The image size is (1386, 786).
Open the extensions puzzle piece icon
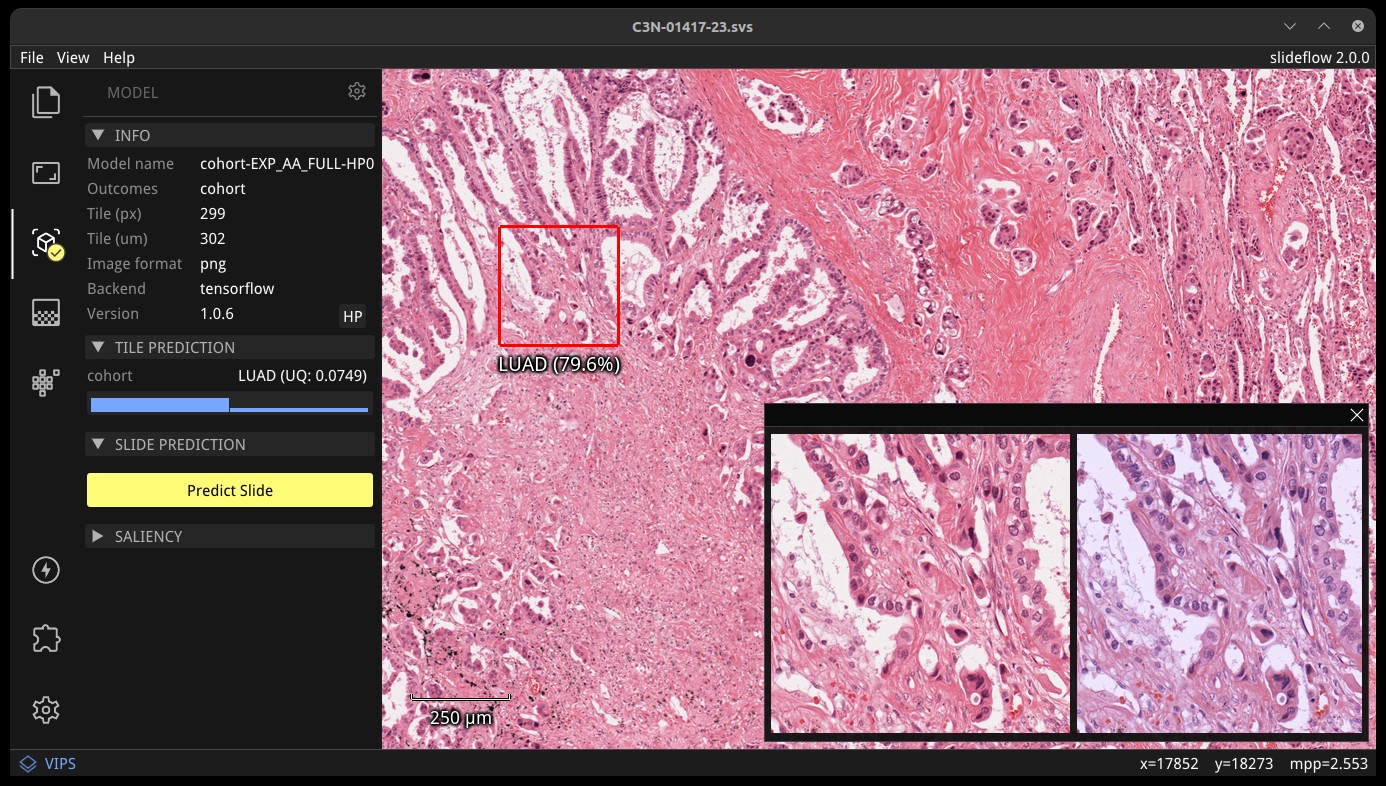(46, 639)
